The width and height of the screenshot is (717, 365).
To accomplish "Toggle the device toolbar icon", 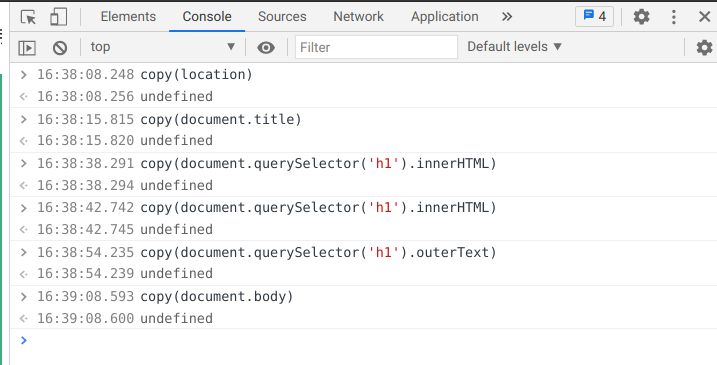I will point(59,17).
